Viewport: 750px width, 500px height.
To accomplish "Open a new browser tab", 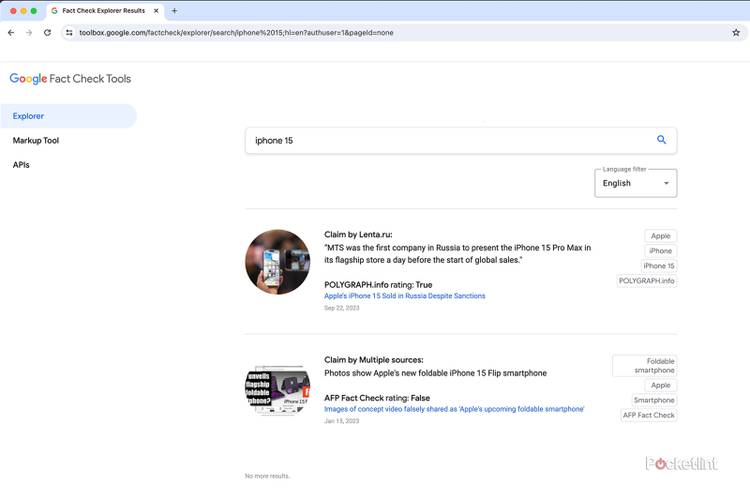I will click(174, 11).
